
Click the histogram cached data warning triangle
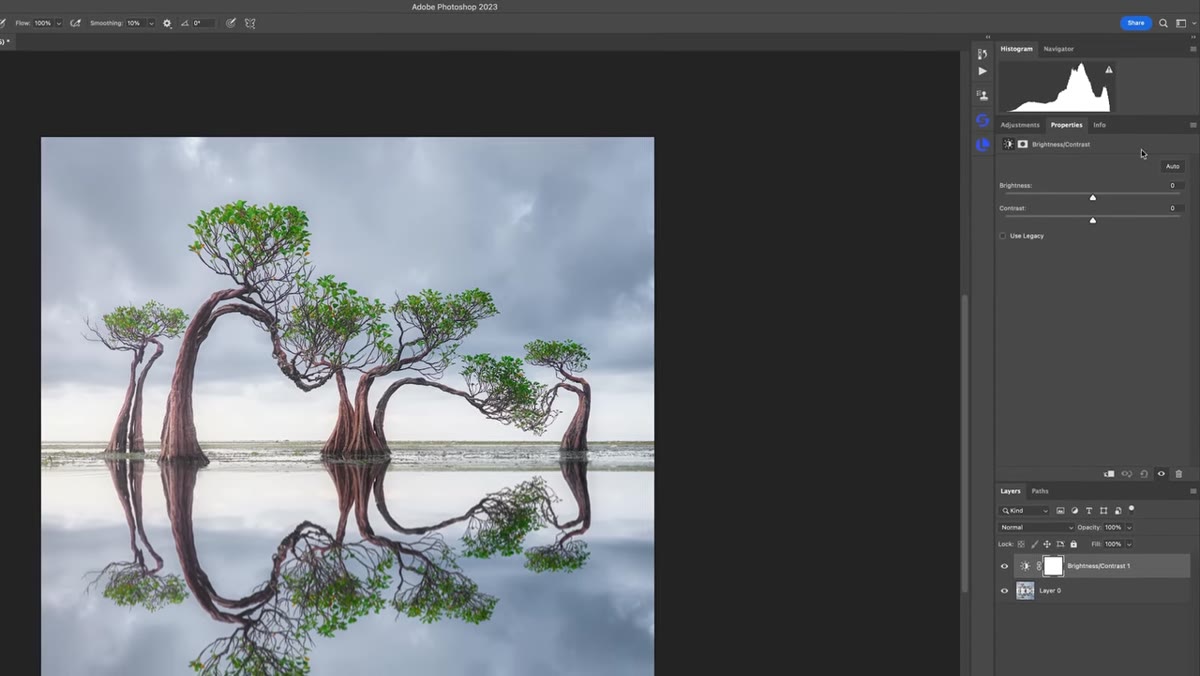coord(1108,70)
